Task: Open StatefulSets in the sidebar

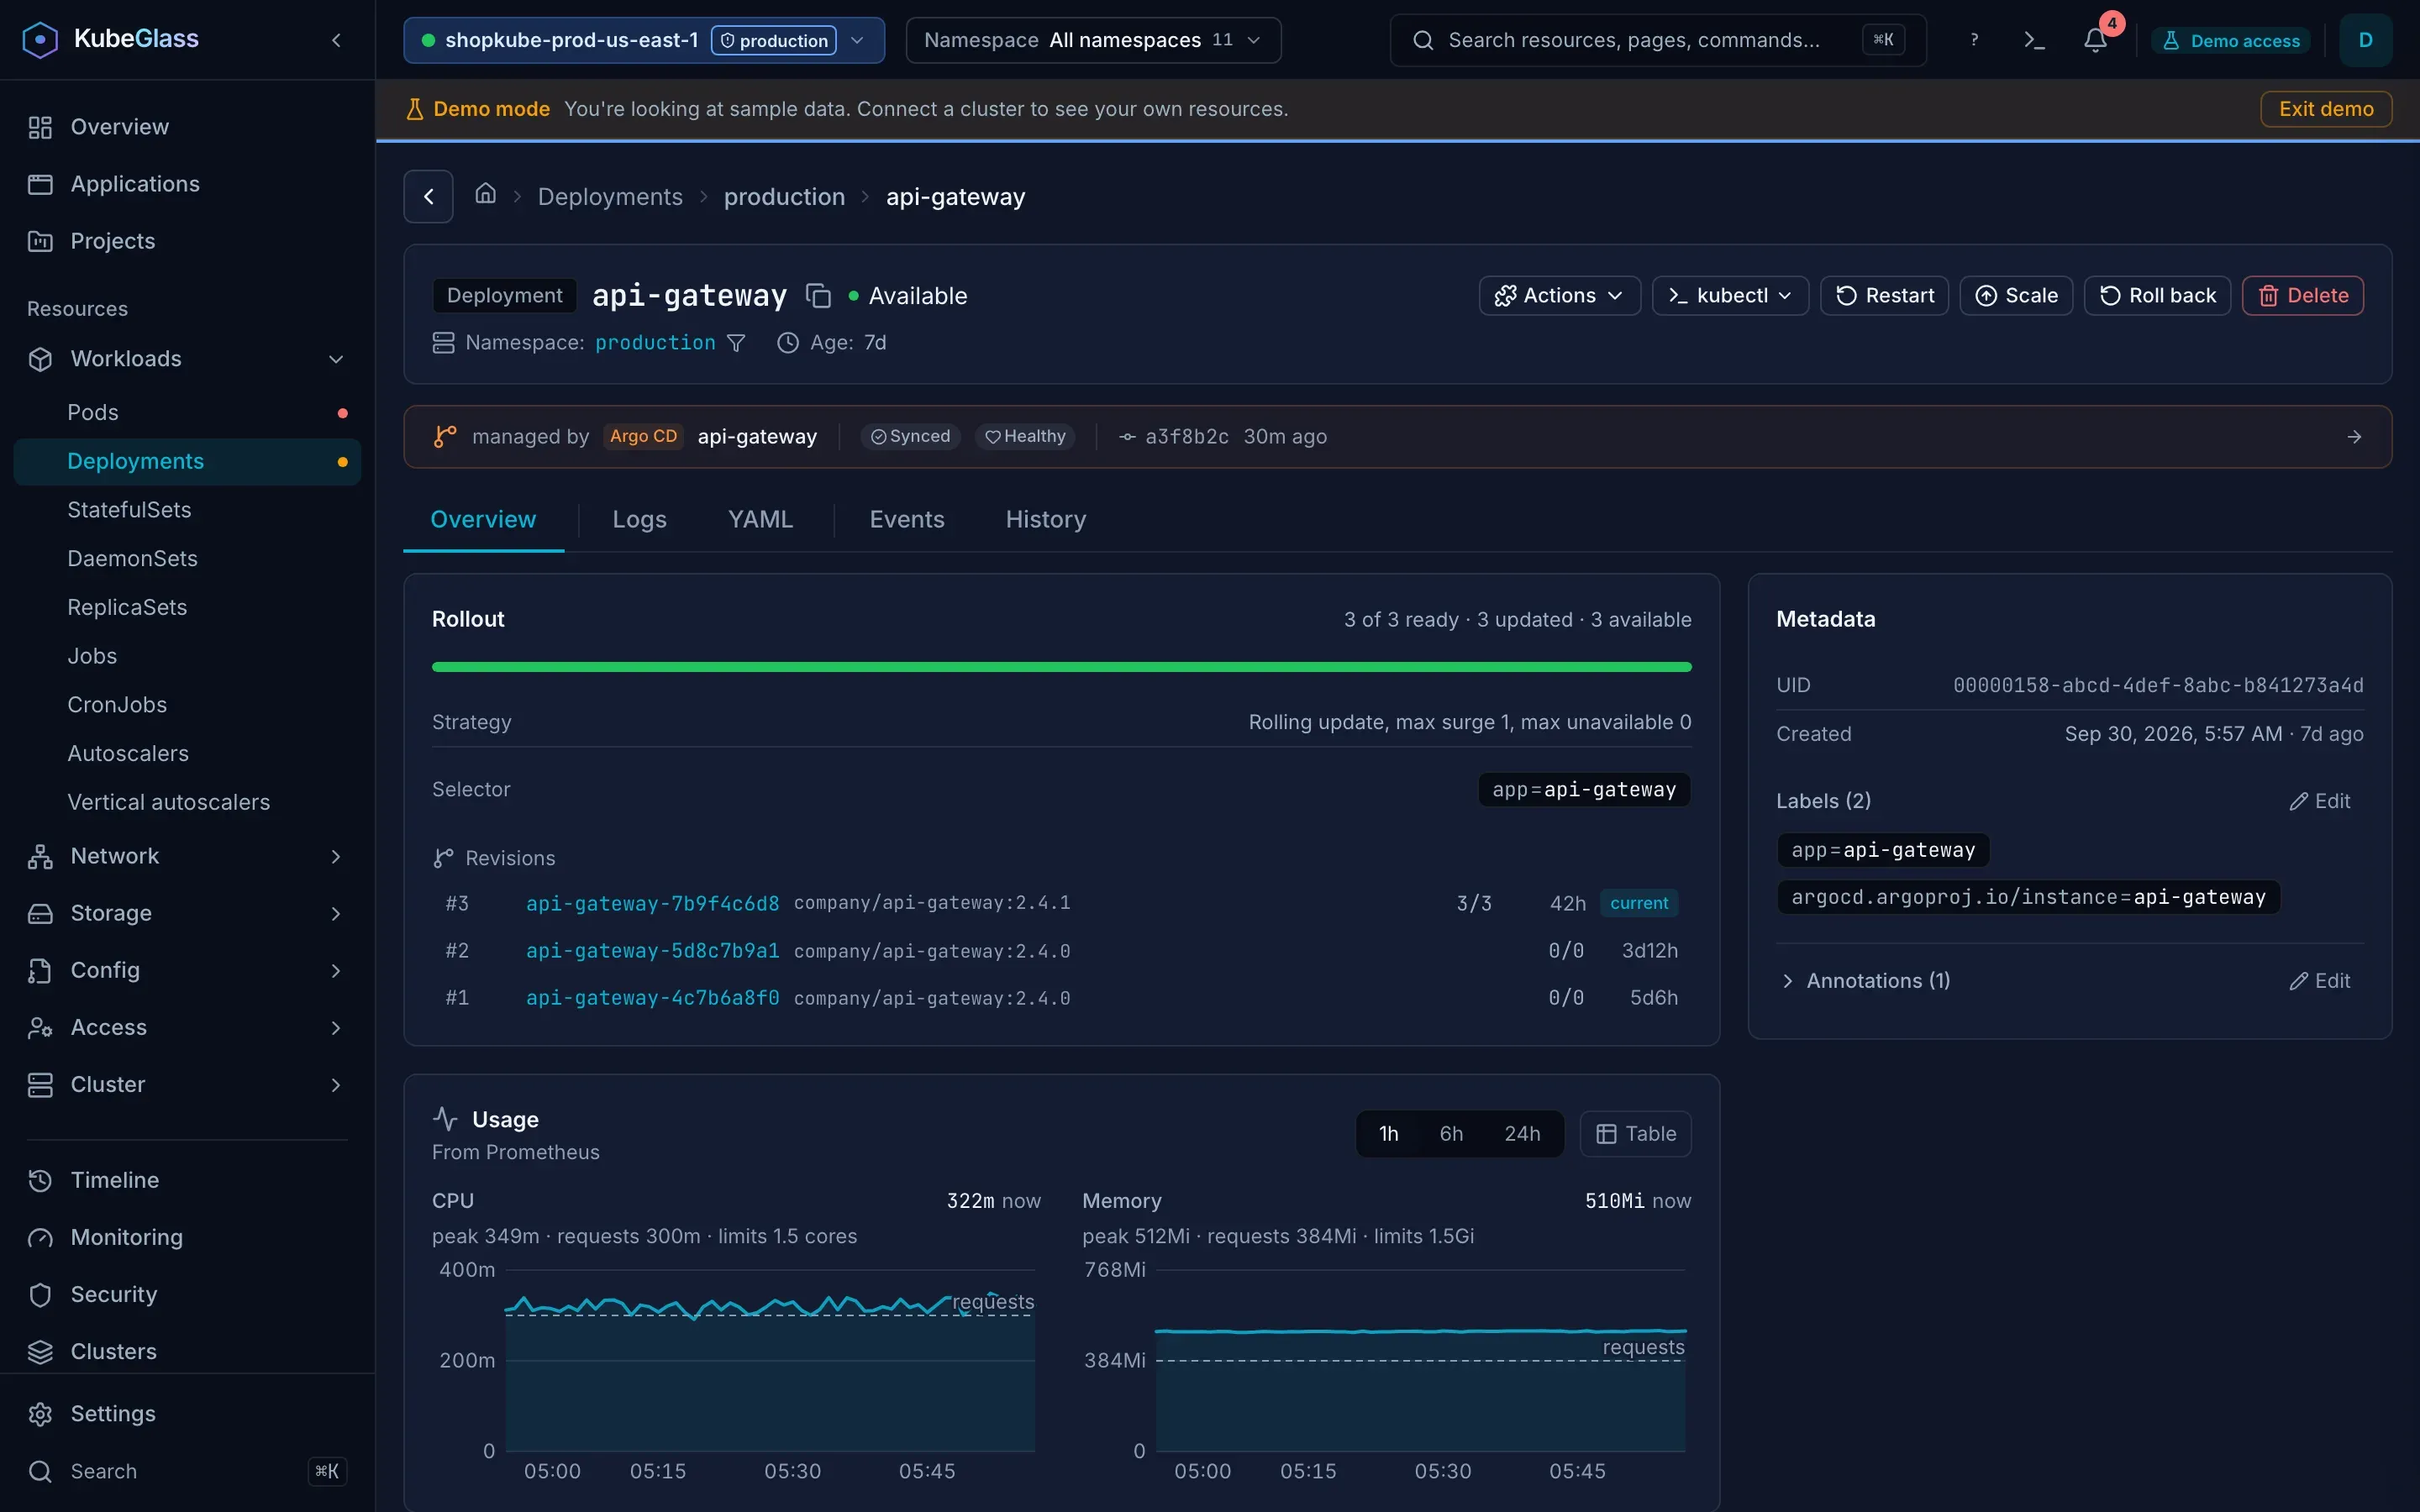Action: pos(187,510)
